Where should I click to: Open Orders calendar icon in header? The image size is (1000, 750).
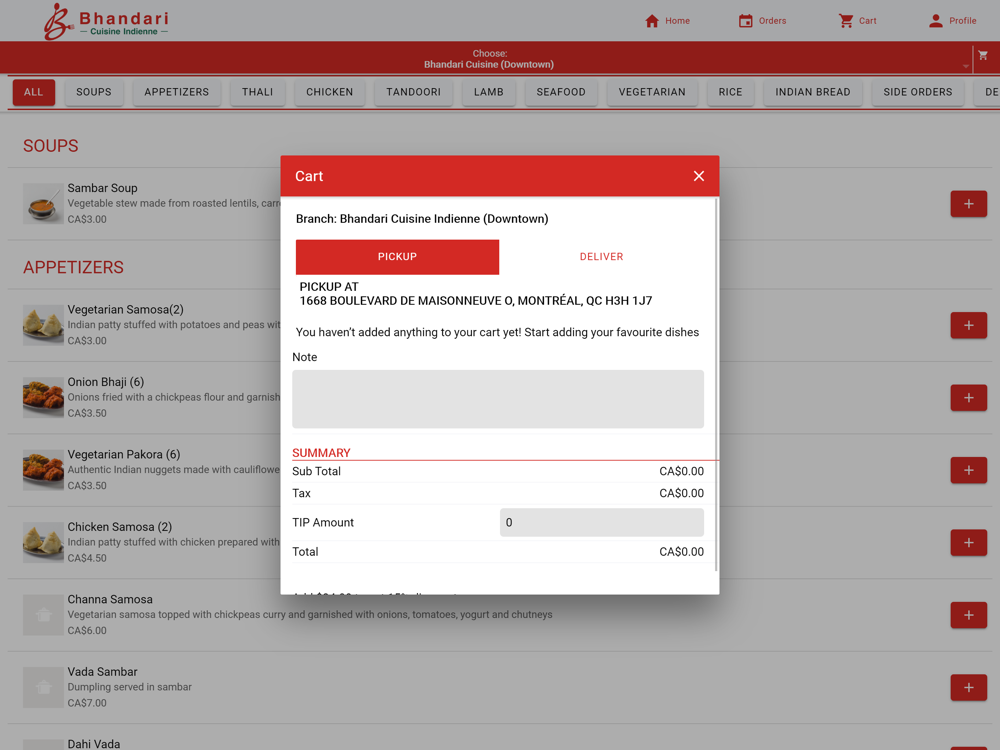pyautogui.click(x=745, y=21)
